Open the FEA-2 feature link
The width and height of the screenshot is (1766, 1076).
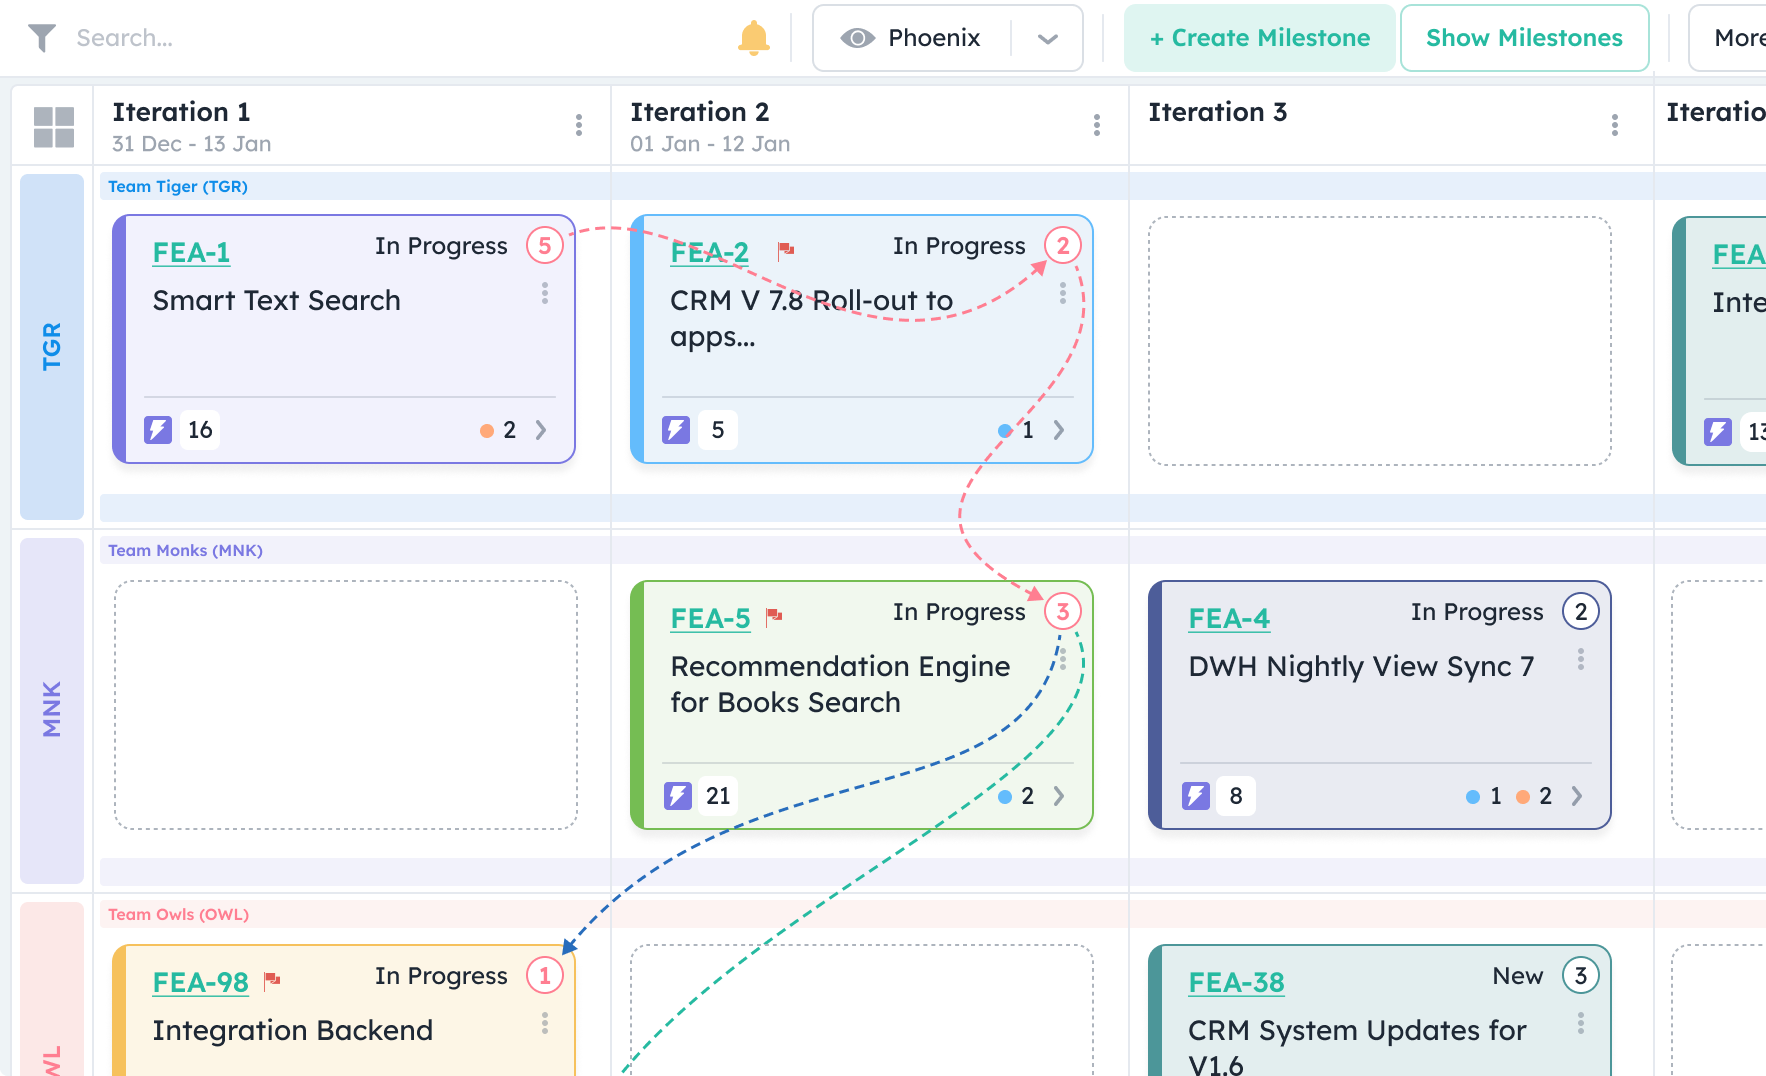pos(709,252)
